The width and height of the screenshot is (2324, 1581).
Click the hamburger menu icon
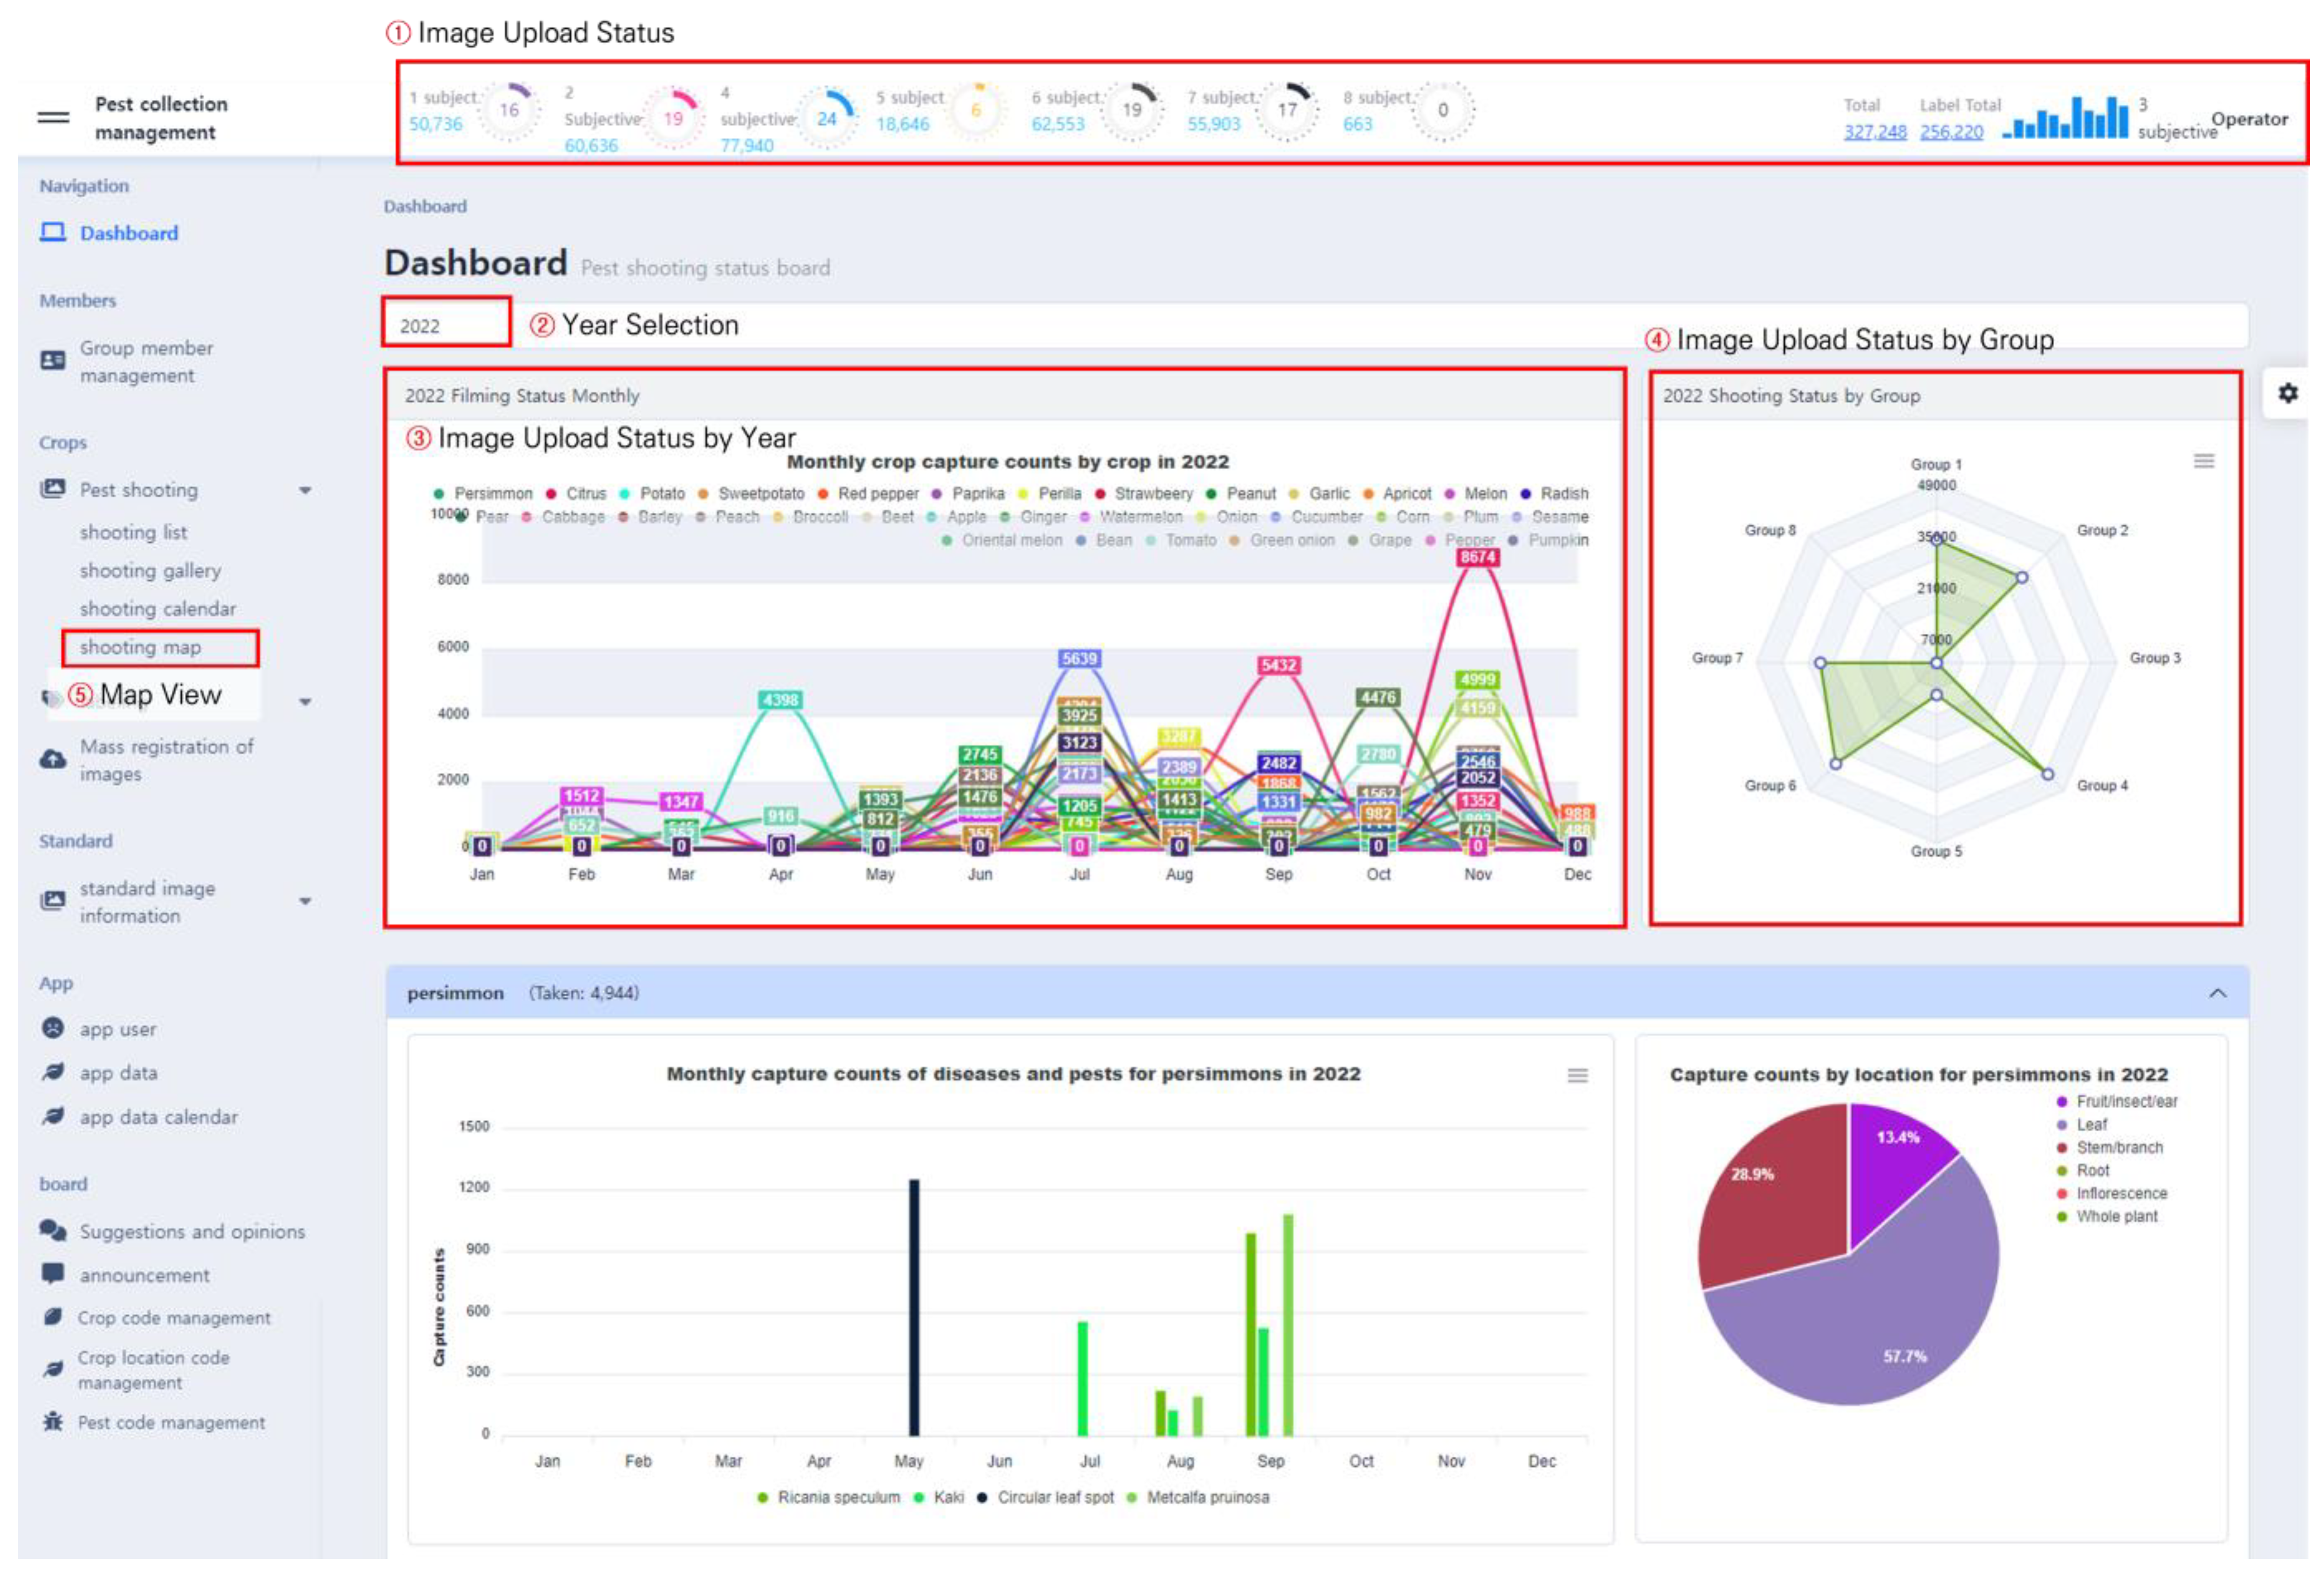tap(53, 118)
